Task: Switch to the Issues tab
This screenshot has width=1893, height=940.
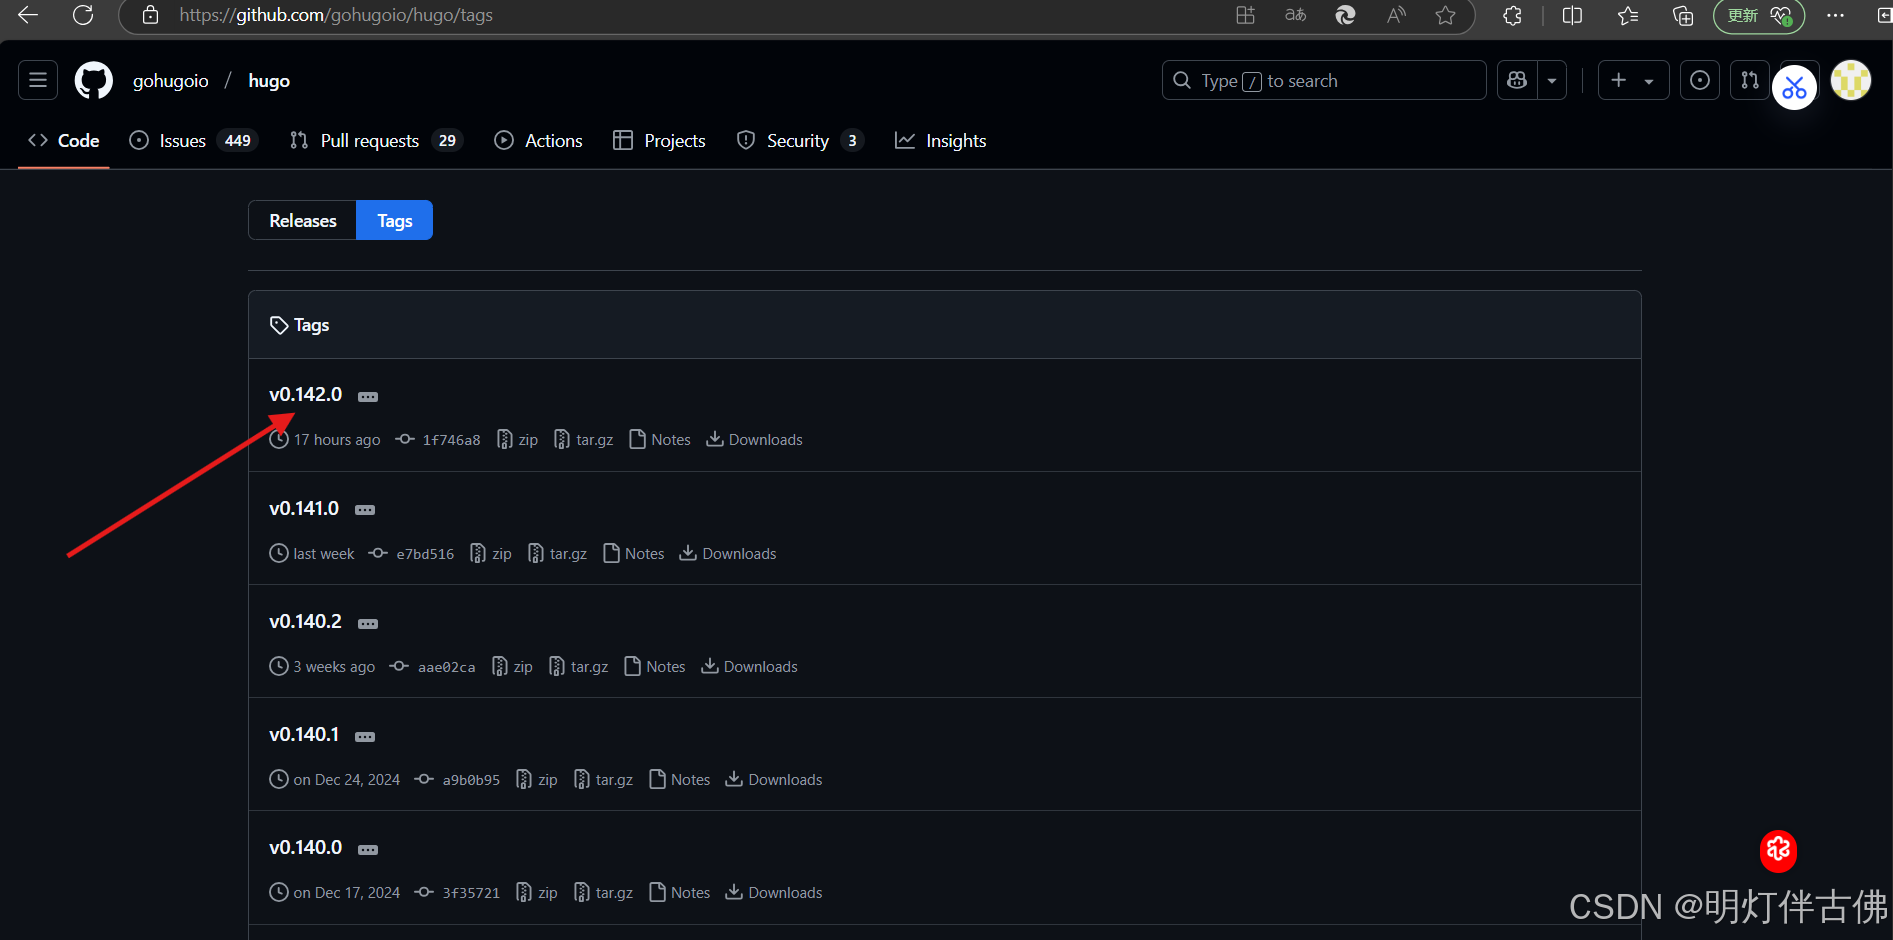Action: 193,140
